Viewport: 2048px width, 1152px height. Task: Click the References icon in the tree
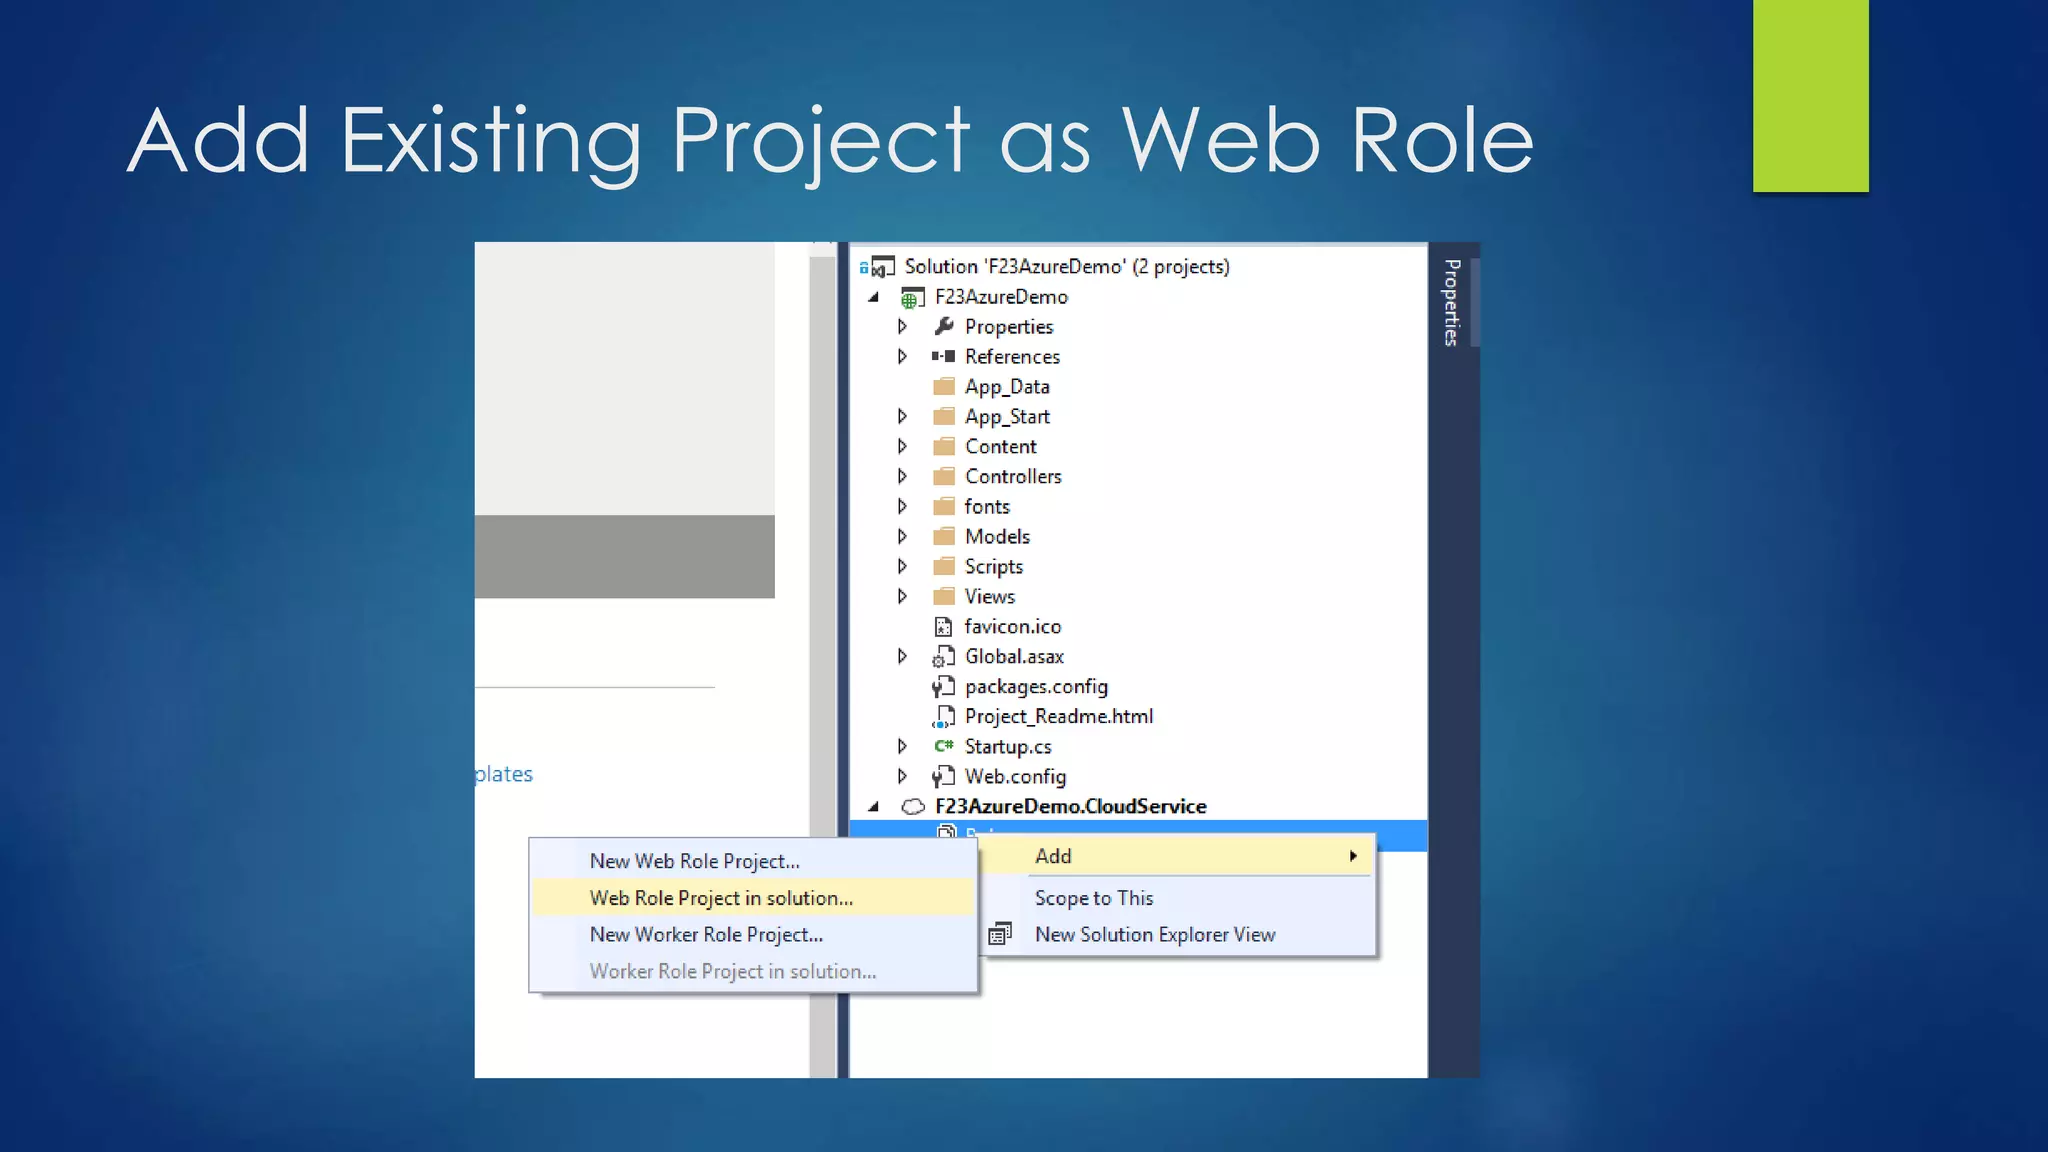point(943,356)
